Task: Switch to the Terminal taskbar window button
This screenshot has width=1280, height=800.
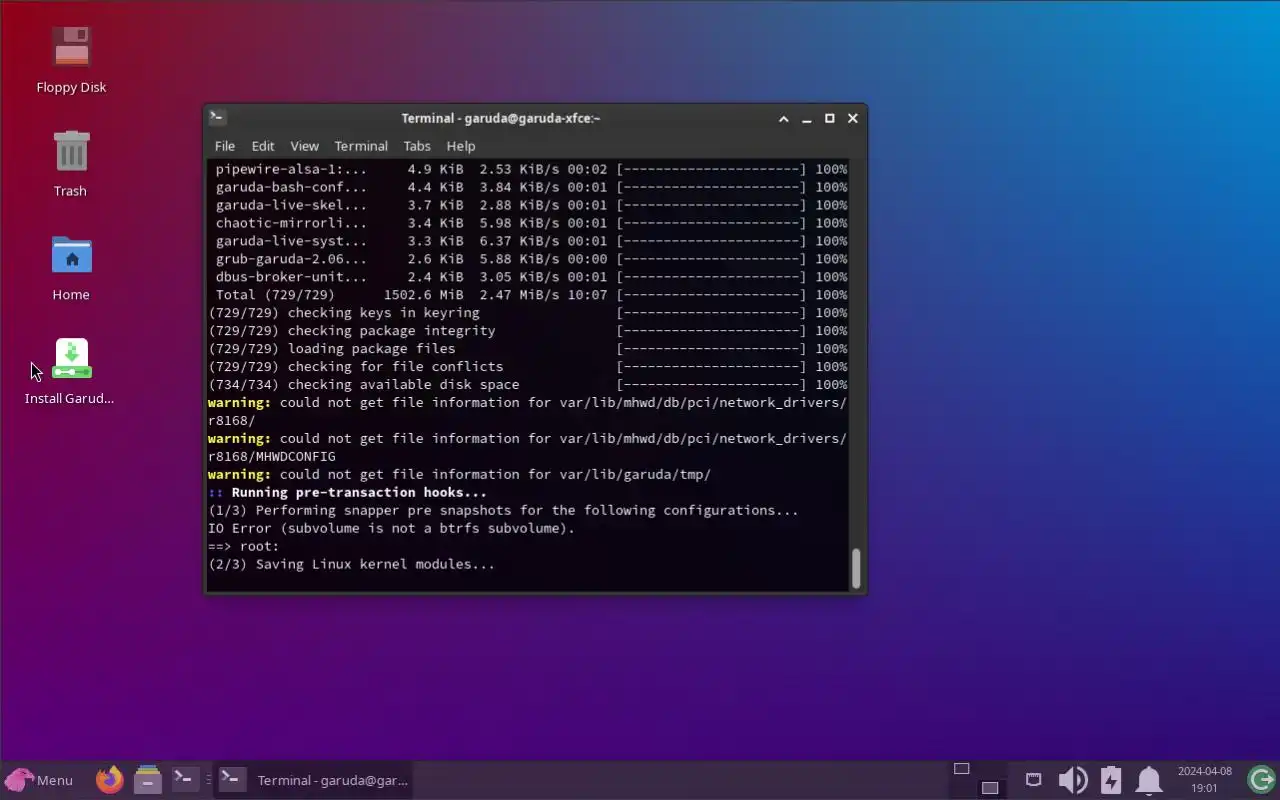Action: pos(314,780)
